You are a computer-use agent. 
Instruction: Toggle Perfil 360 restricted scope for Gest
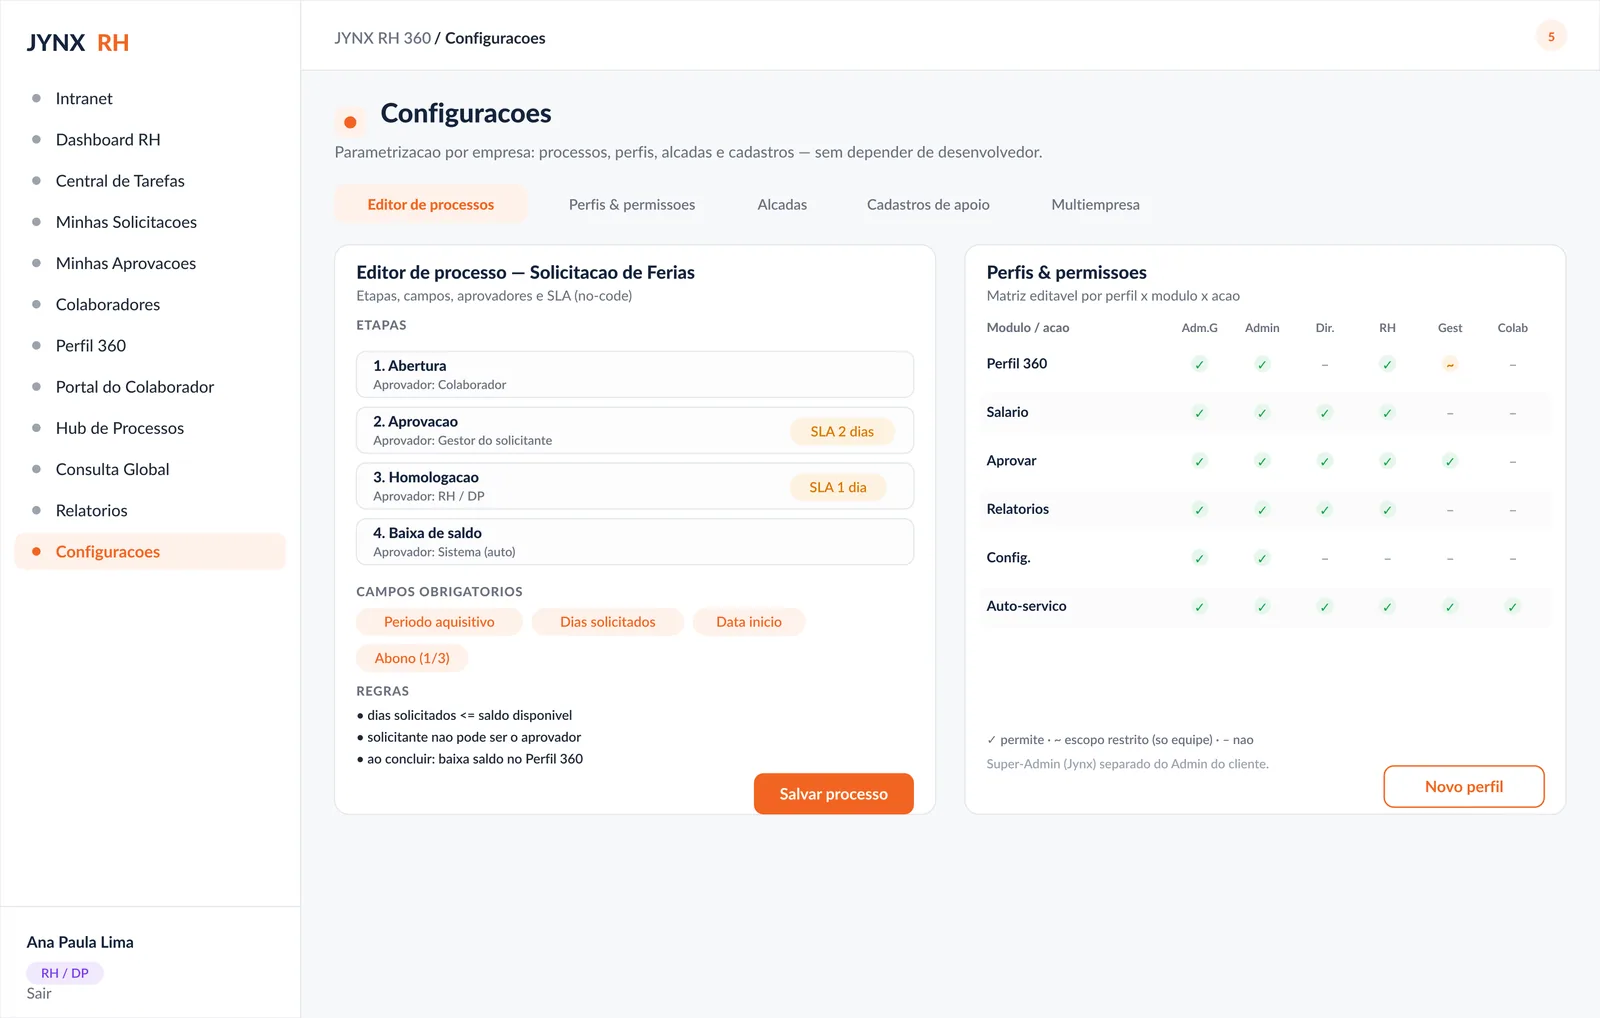[x=1450, y=364]
